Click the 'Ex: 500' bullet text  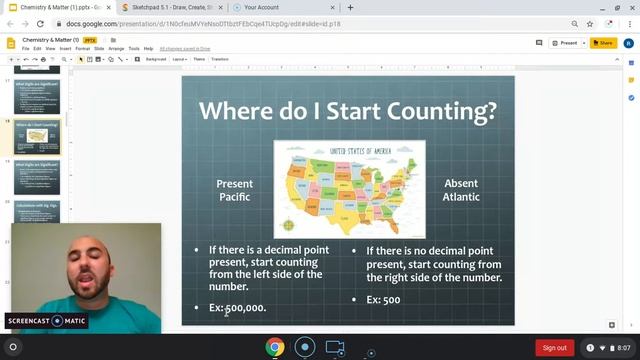383,300
